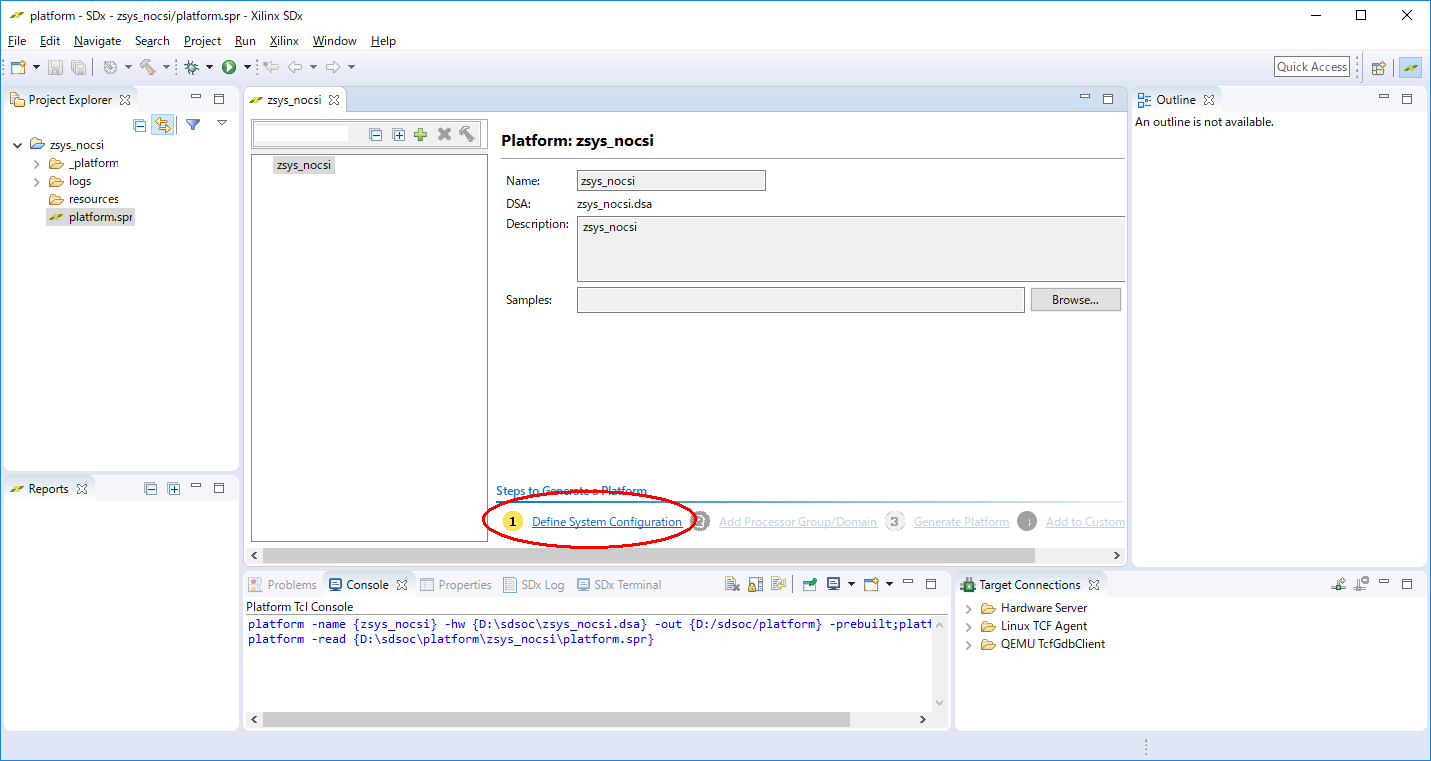Click the Browse... button for Samples

tap(1075, 300)
